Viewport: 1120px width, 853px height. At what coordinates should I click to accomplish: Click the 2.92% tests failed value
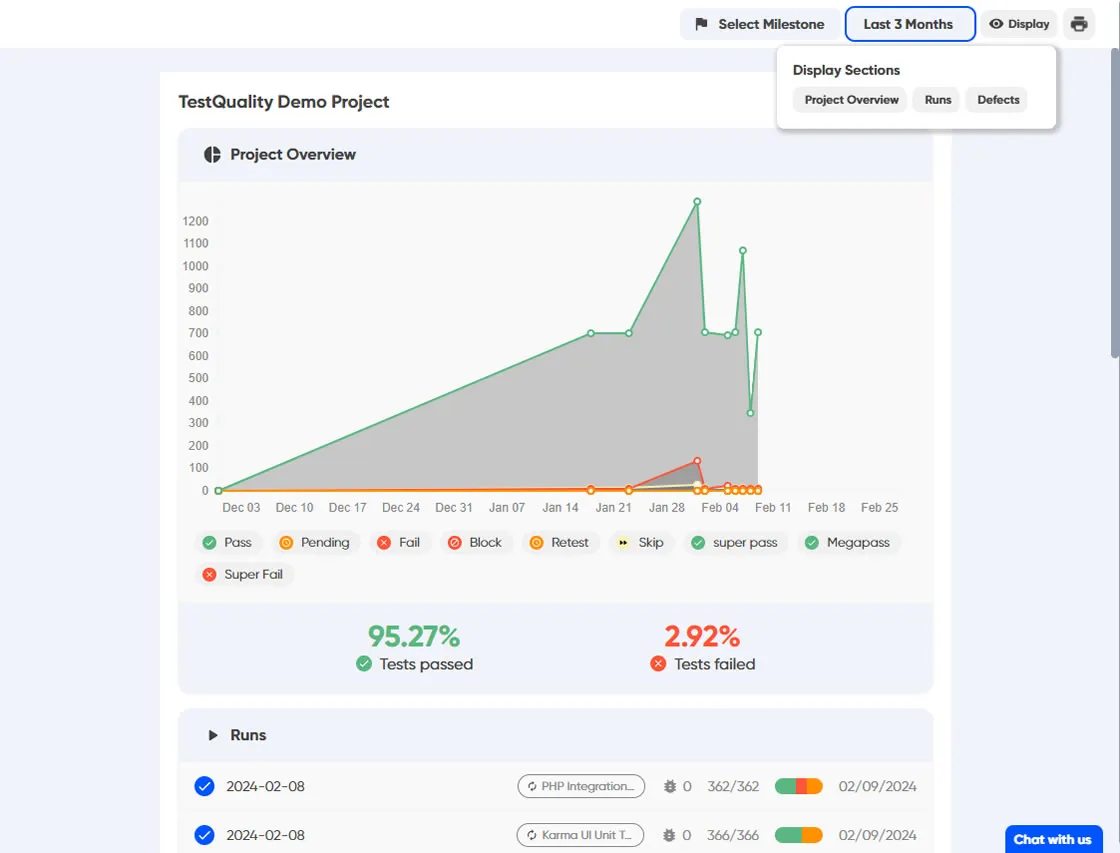(x=702, y=636)
